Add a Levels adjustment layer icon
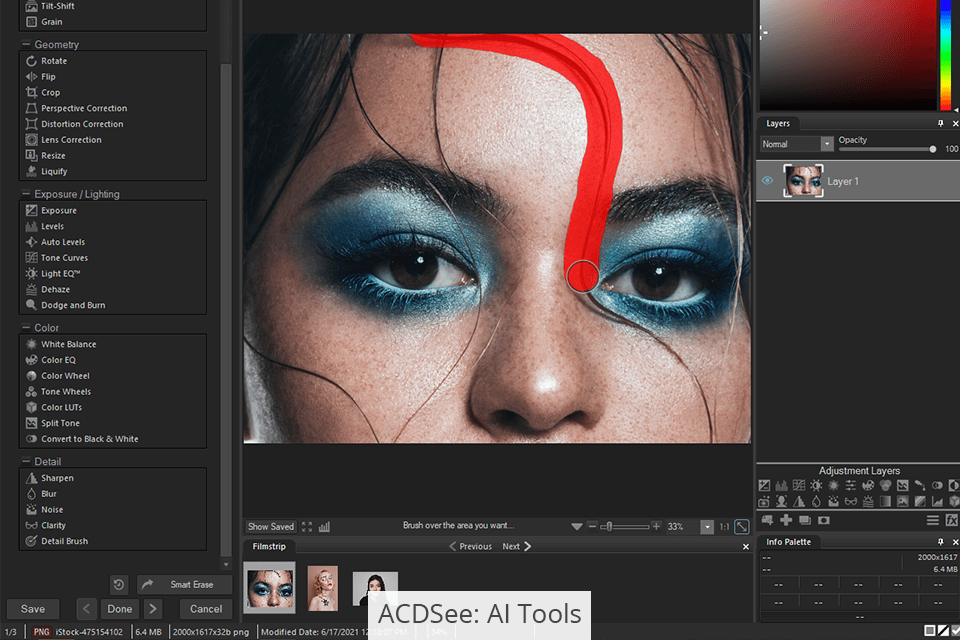Viewport: 960px width, 640px height. tap(781, 486)
